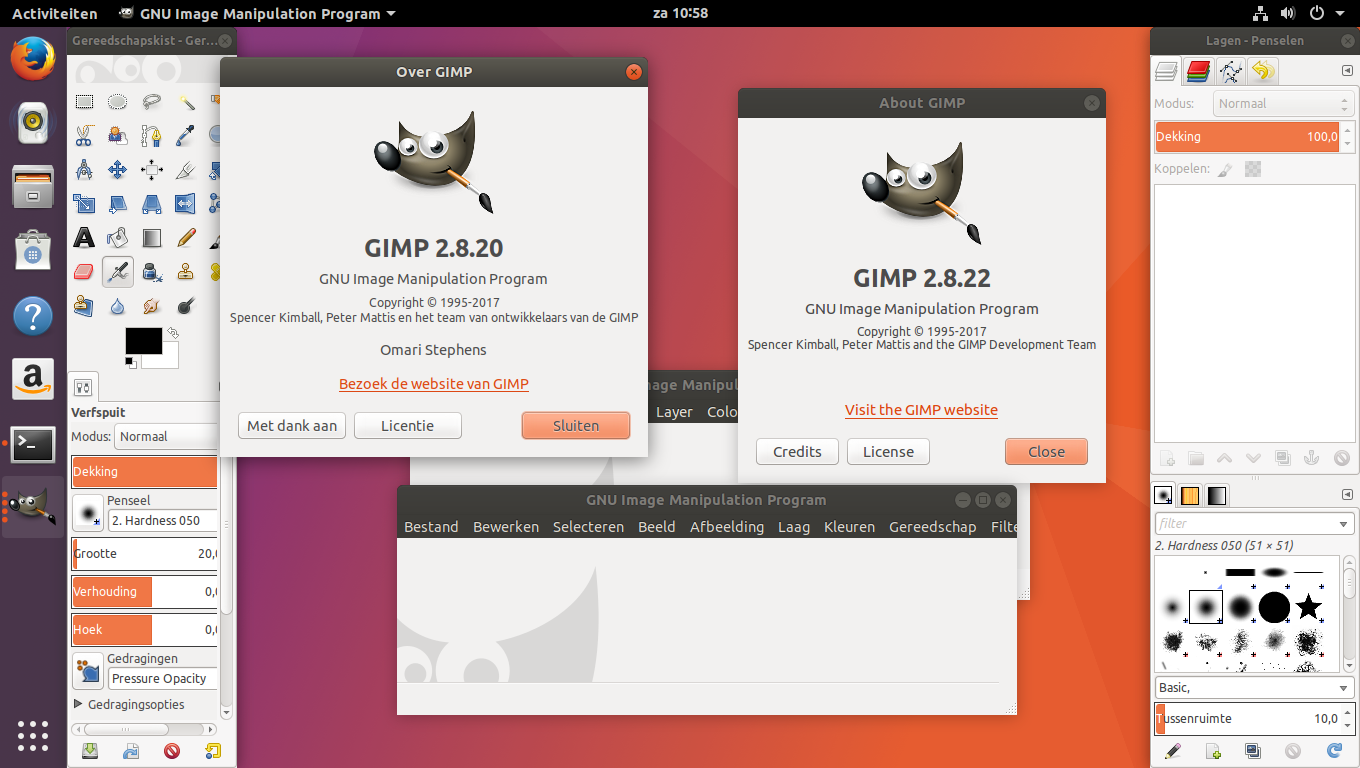Follow Visit the GIMP website link
This screenshot has height=768, width=1360.
point(921,410)
